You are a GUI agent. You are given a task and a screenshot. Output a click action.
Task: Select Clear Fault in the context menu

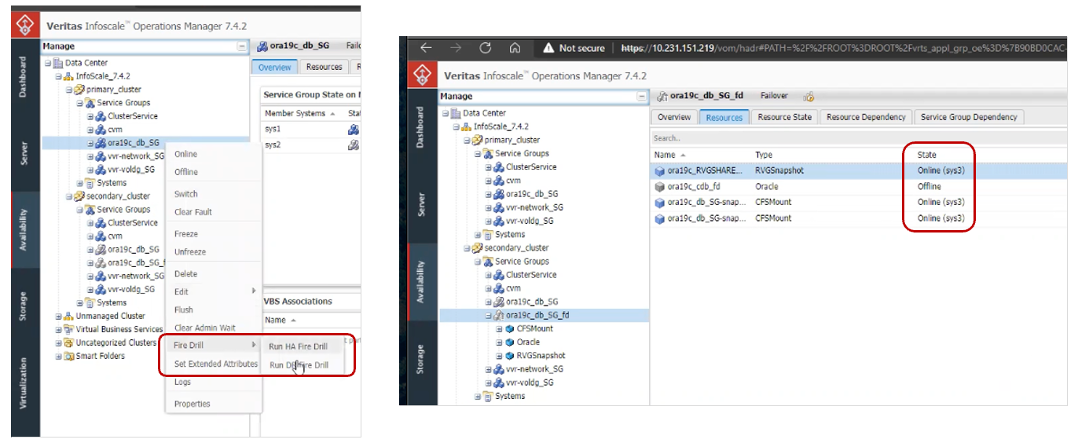pyautogui.click(x=193, y=212)
